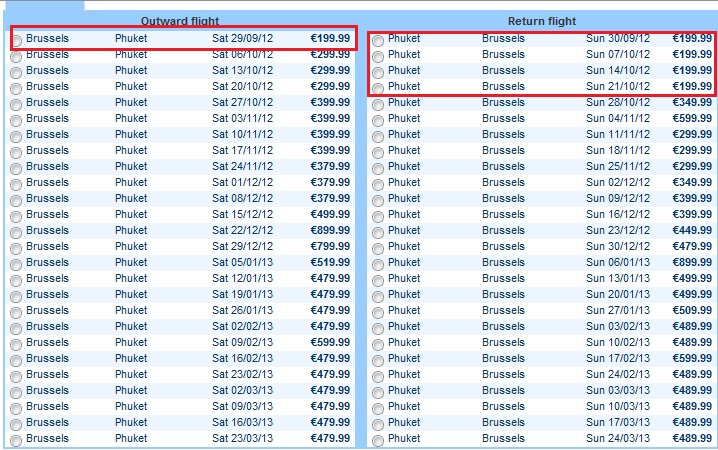Choose outward flight Sat 26/01/13 radio button
This screenshot has height=450, width=718.
[16, 313]
